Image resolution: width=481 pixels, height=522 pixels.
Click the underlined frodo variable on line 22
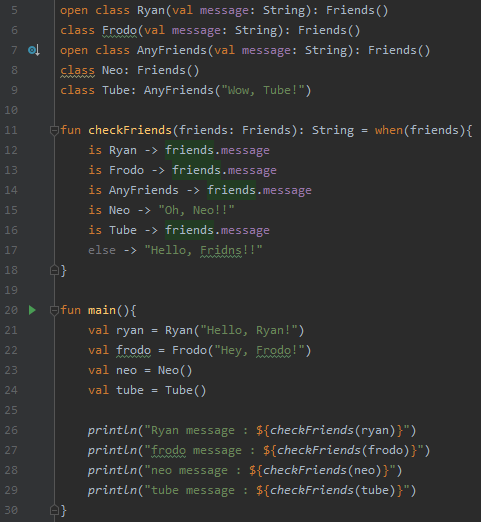(133, 350)
